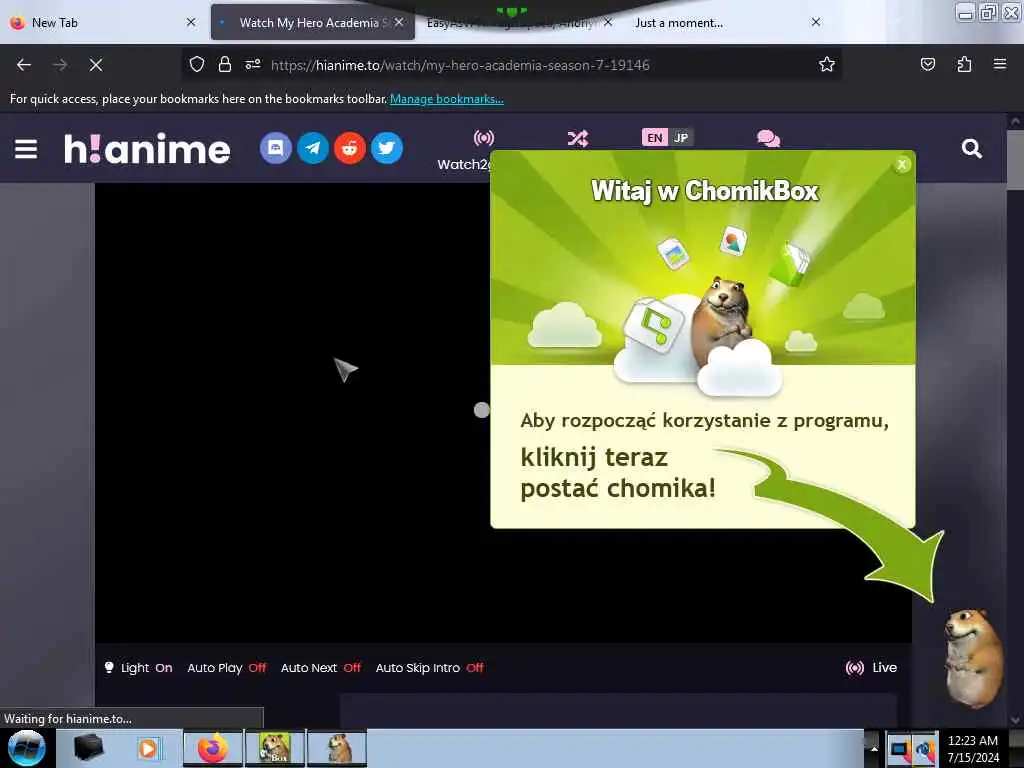Switch anime name language to JP
Viewport: 1024px width, 768px height.
[681, 137]
